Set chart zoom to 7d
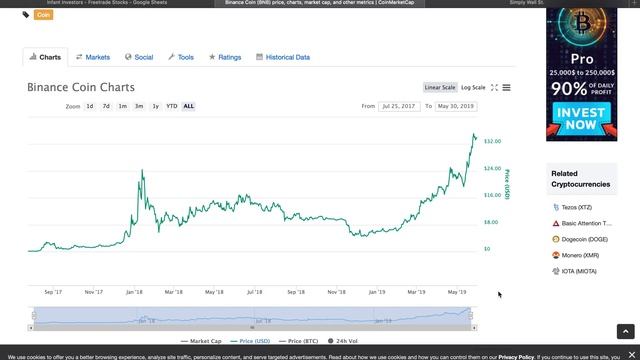The width and height of the screenshot is (640, 360). tap(106, 106)
